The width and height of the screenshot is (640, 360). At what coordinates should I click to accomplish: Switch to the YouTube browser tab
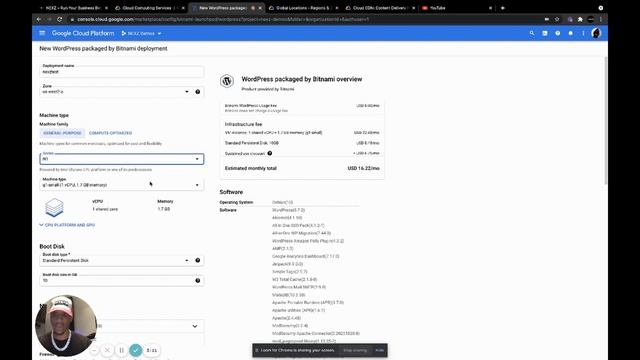456,8
